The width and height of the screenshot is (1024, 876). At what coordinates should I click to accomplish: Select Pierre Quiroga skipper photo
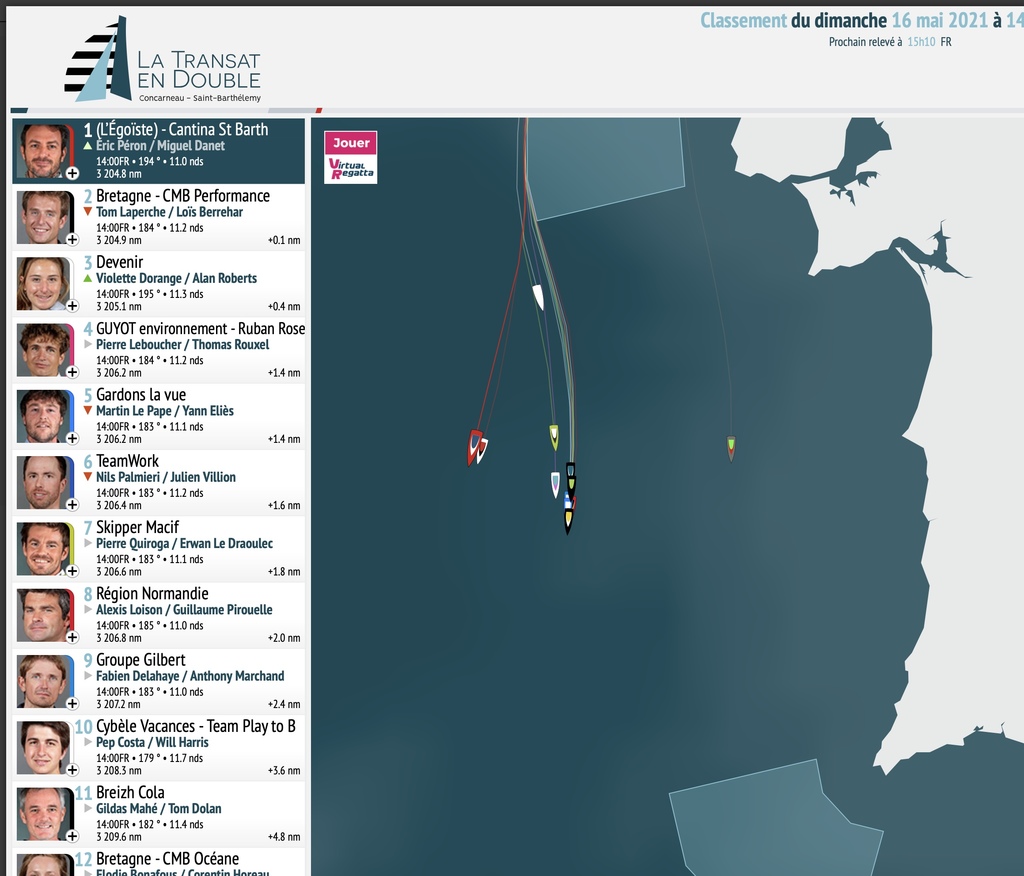(x=43, y=549)
